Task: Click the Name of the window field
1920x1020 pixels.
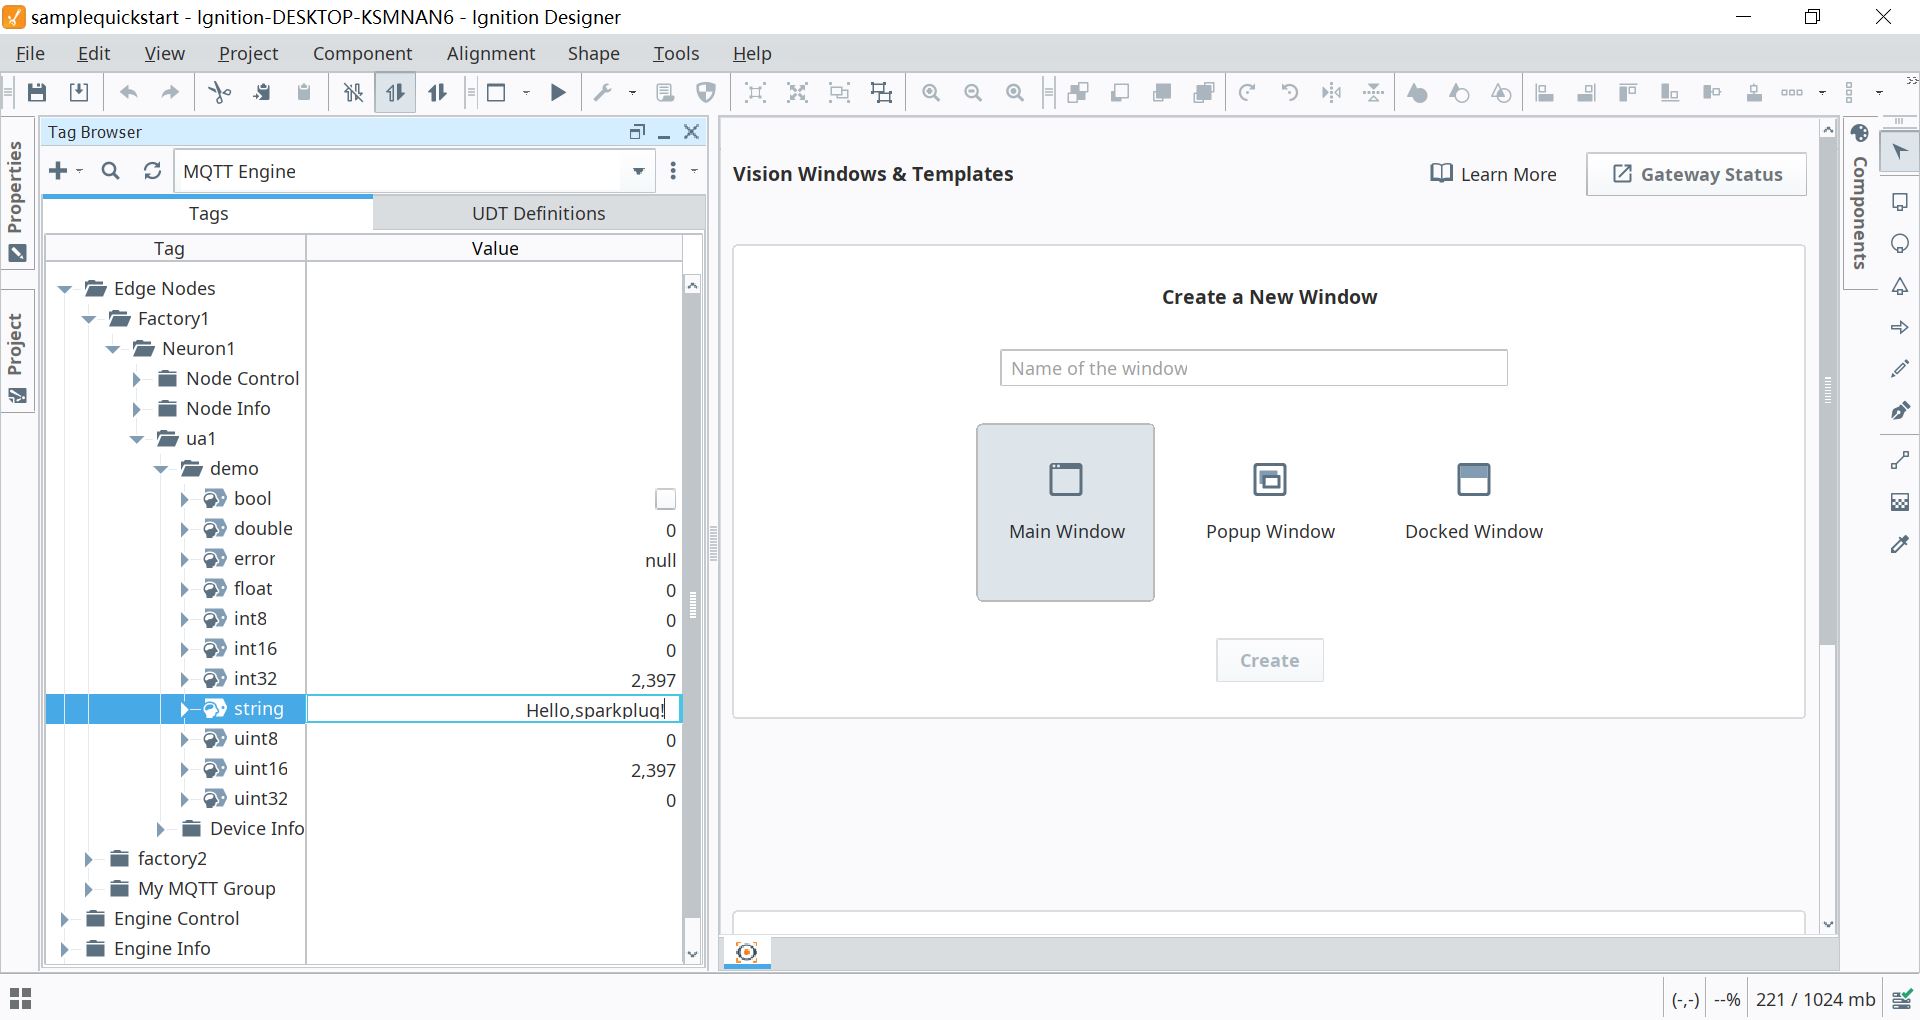Action: pos(1253,368)
